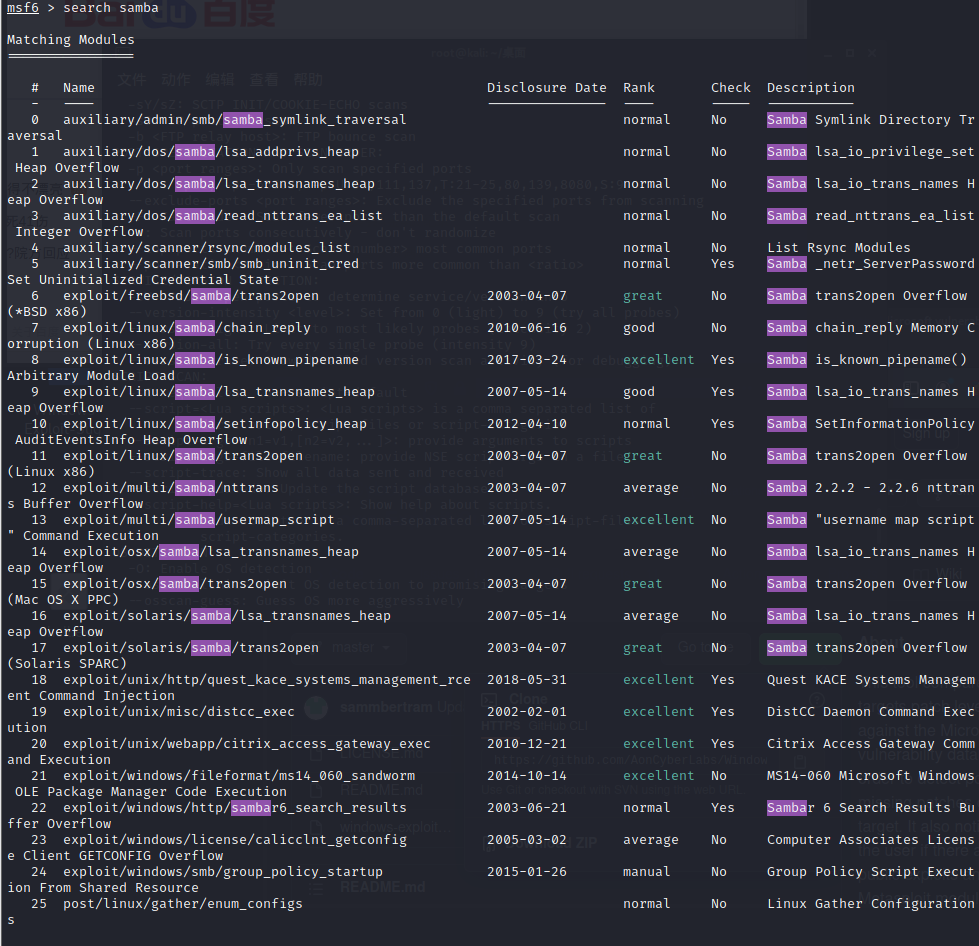
Task: Select module exploit/unix/http/quest_kace_systems_management_rce
Action: pos(267,680)
